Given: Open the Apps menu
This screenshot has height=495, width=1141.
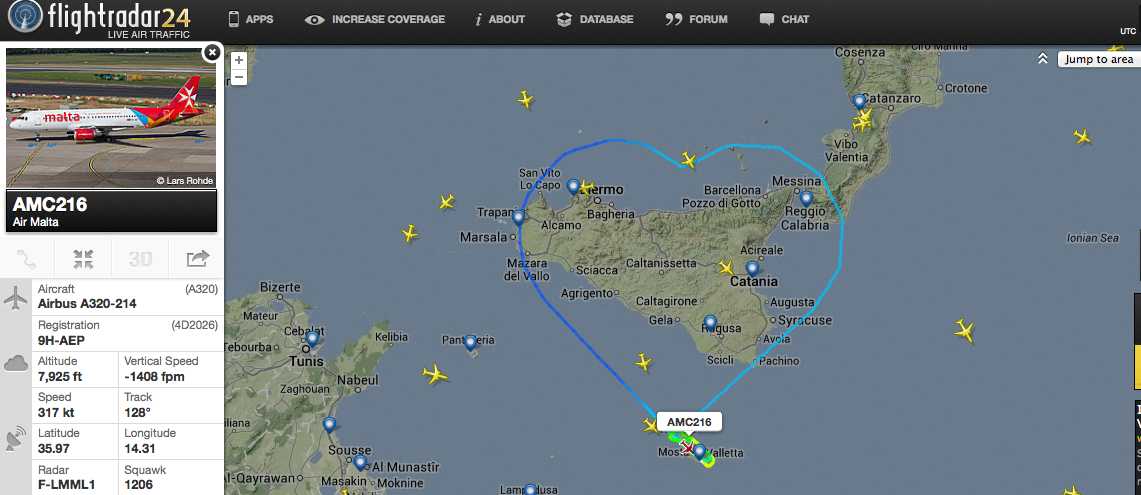Looking at the screenshot, I should (x=251, y=20).
